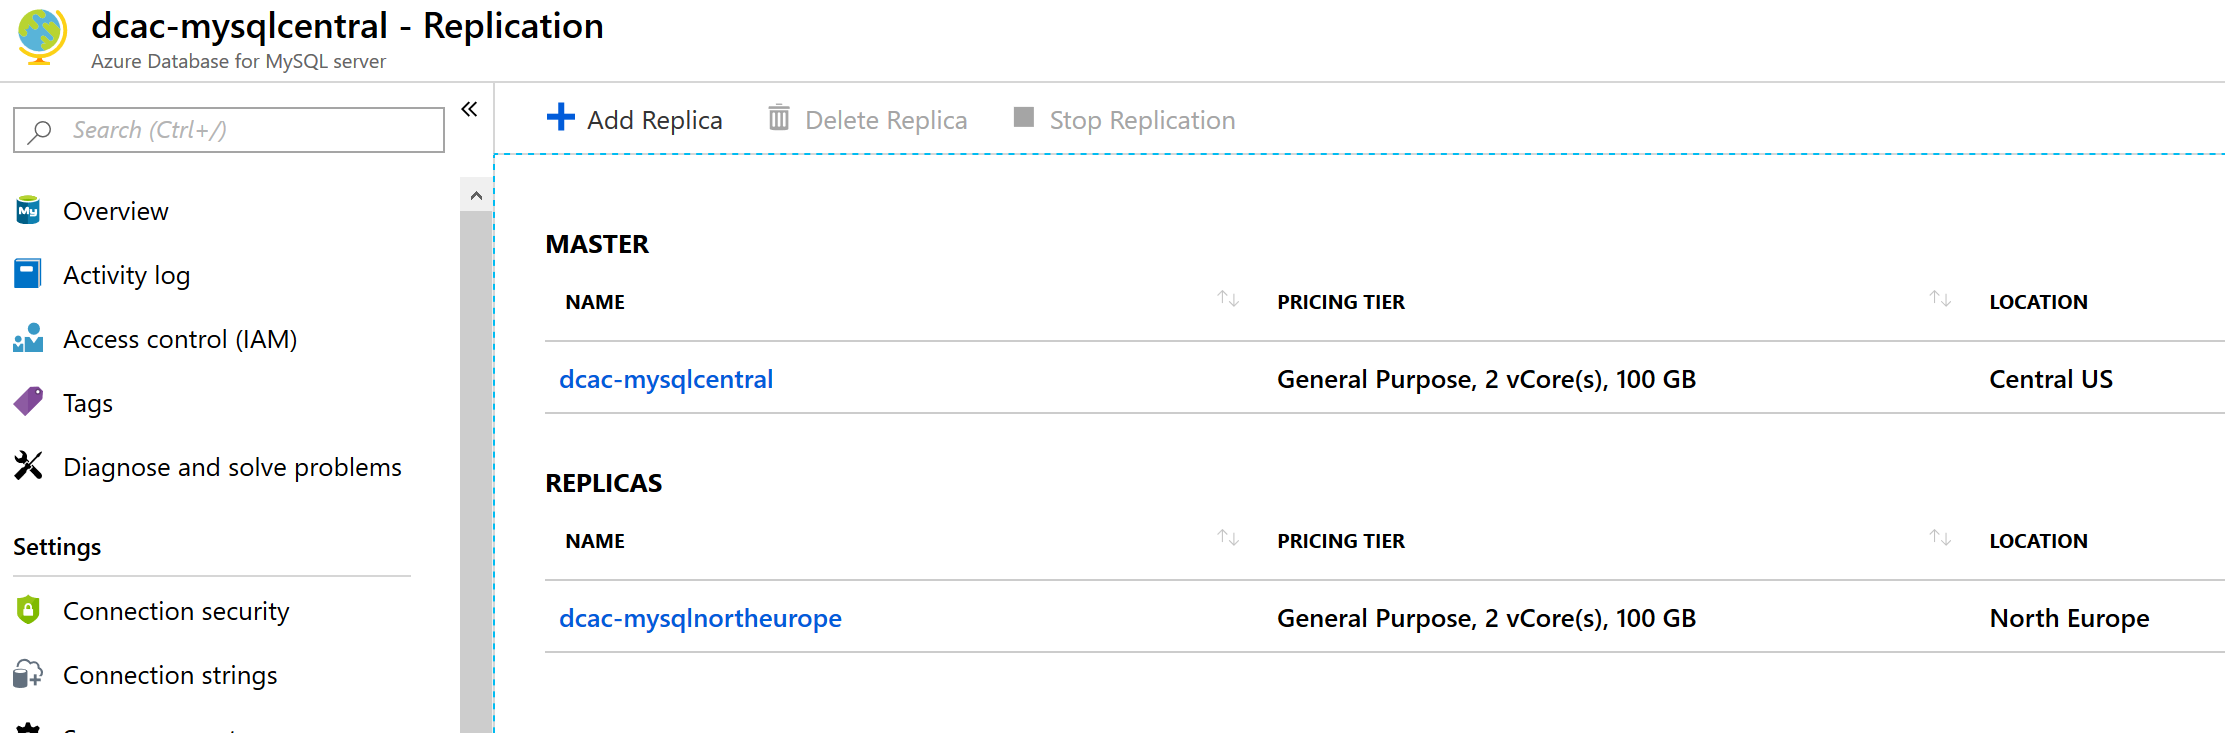Open Overview via its MySQL icon

pos(28,210)
